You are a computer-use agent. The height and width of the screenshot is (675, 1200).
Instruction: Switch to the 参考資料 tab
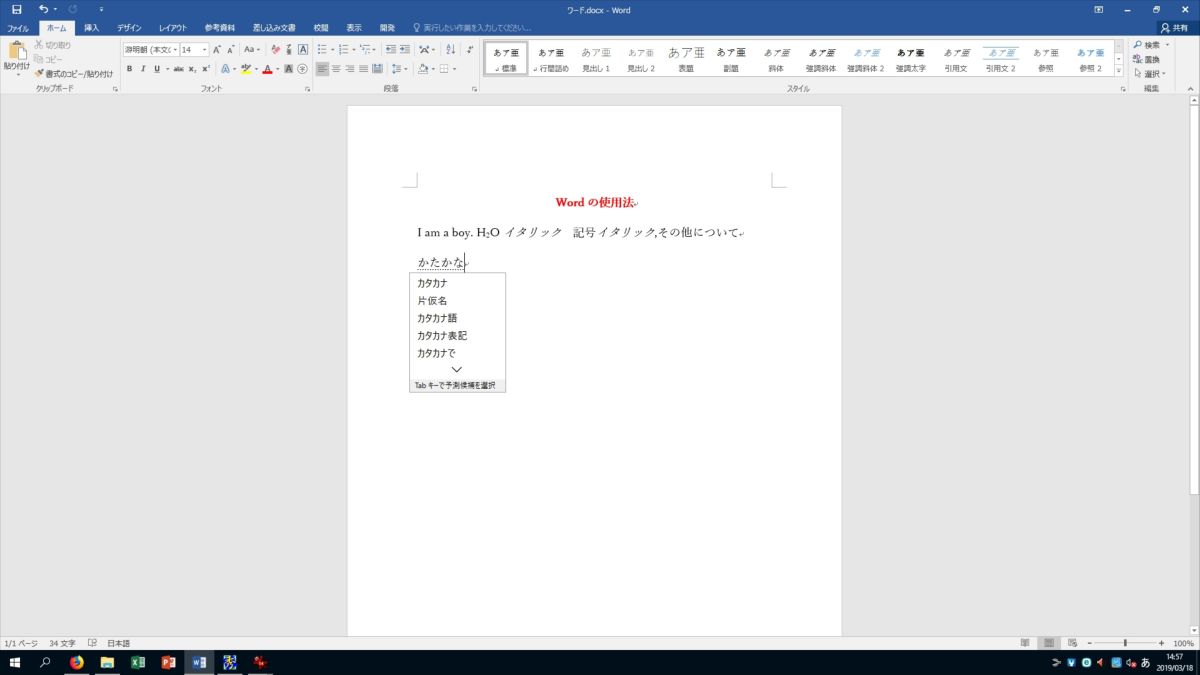point(220,28)
